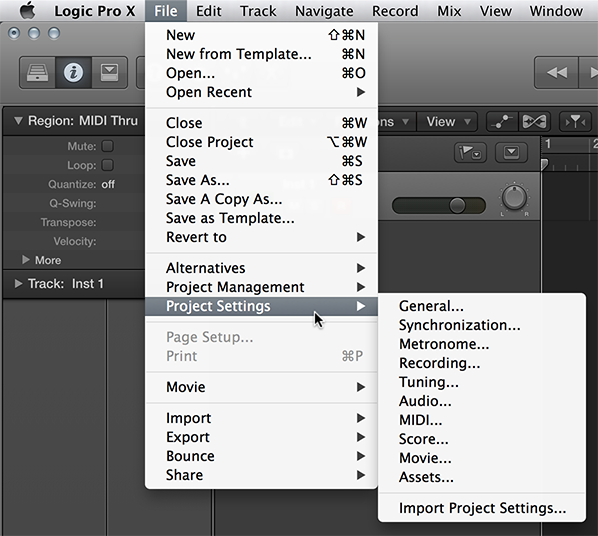
Task: Open Assets... project settings
Action: pos(482,477)
